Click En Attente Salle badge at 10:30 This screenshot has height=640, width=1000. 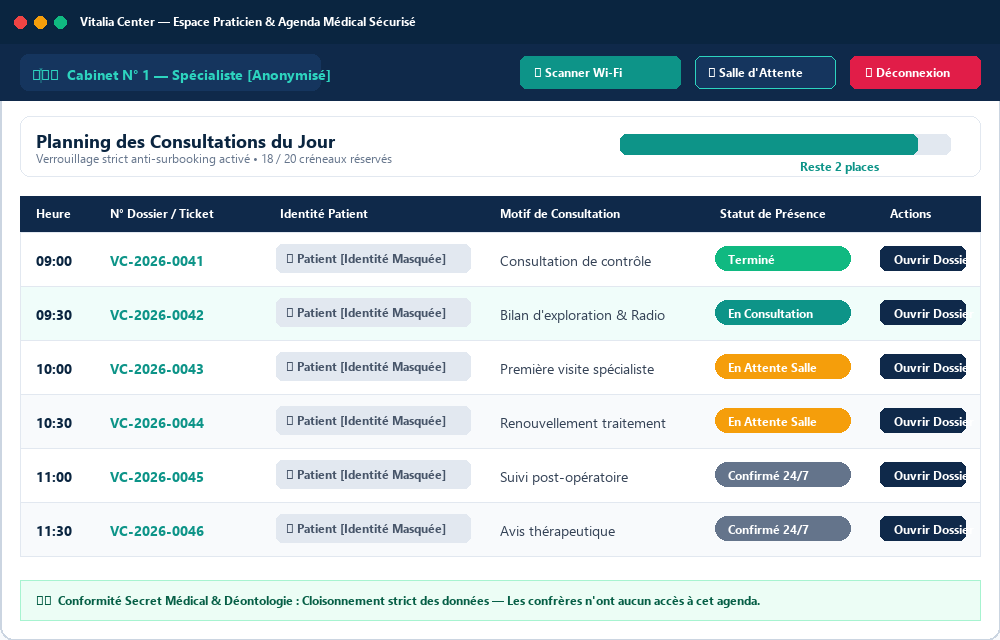pyautogui.click(x=783, y=421)
